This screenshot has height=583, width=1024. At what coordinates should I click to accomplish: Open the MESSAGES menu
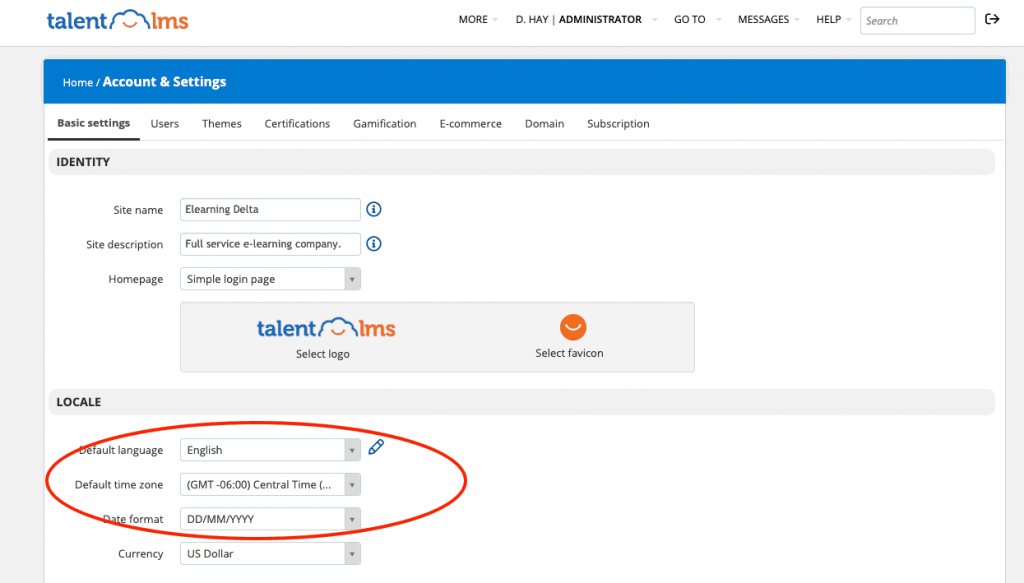764,18
